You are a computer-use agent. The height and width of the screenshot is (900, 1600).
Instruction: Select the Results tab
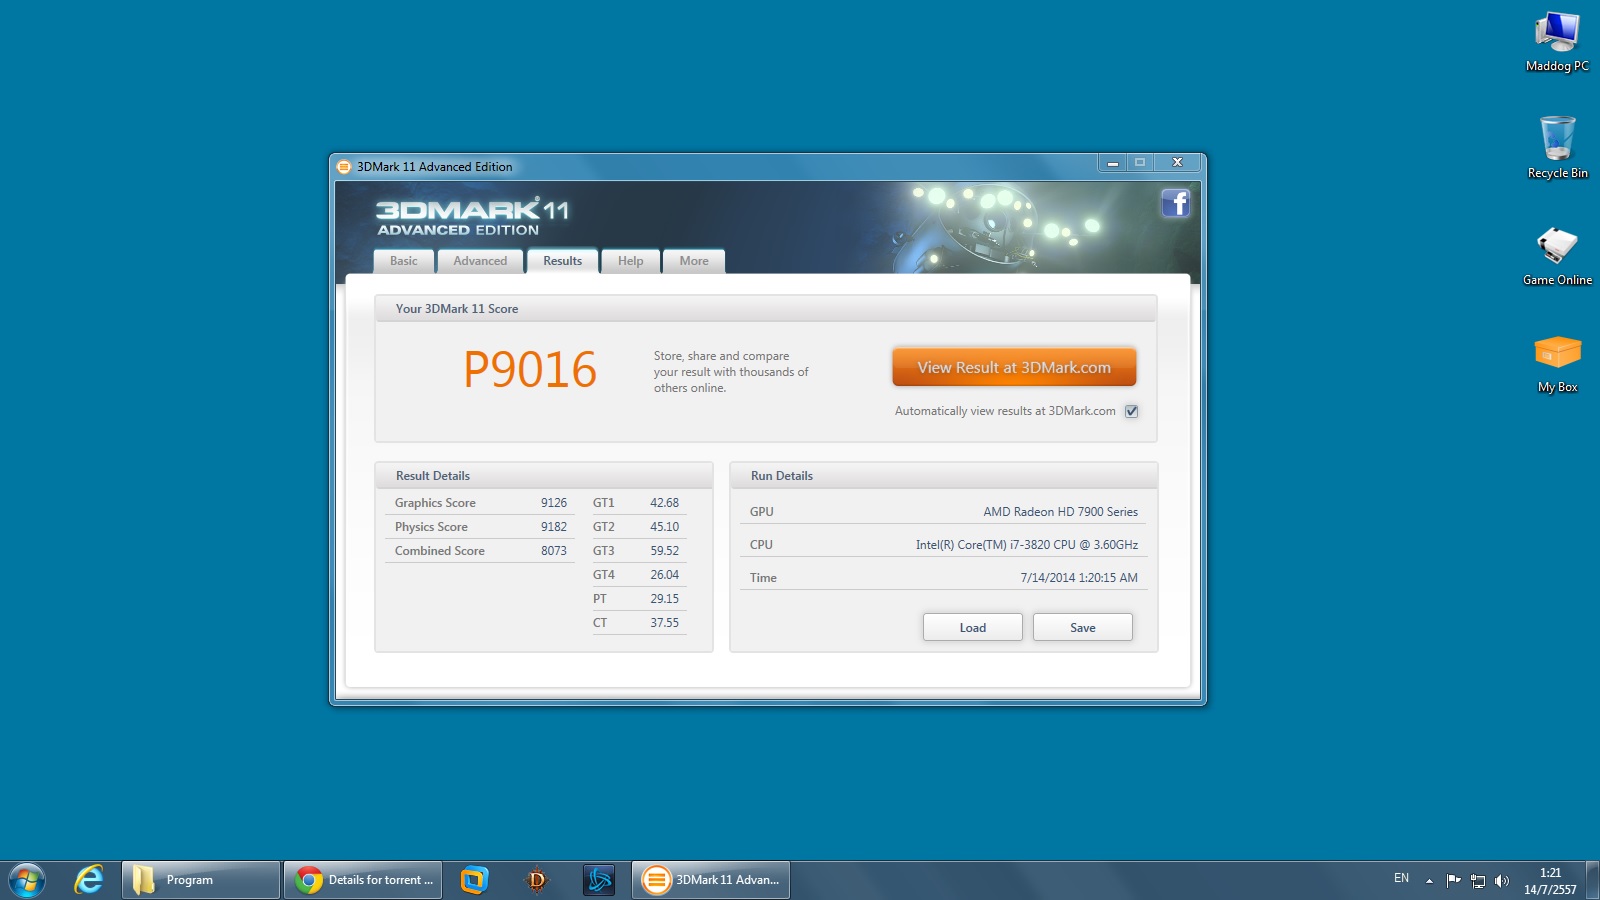tap(562, 260)
